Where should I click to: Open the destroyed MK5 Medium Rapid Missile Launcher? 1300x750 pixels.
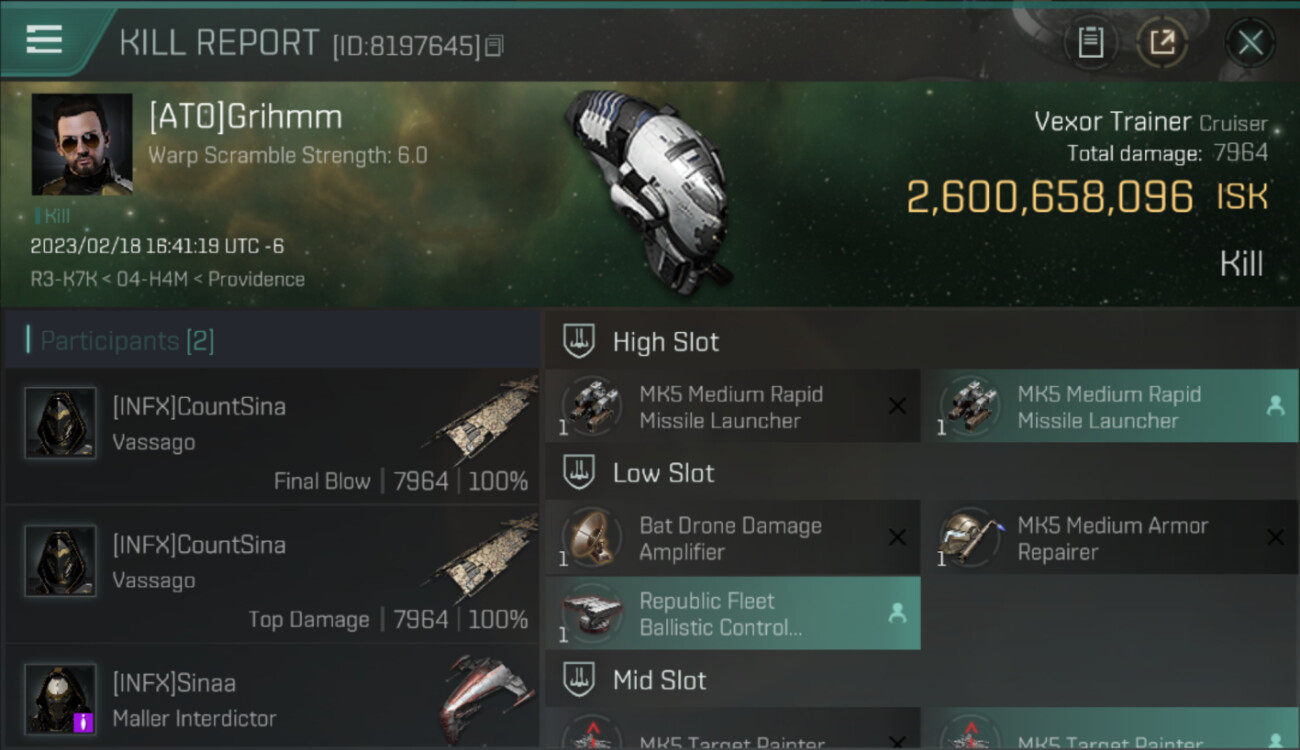(733, 406)
